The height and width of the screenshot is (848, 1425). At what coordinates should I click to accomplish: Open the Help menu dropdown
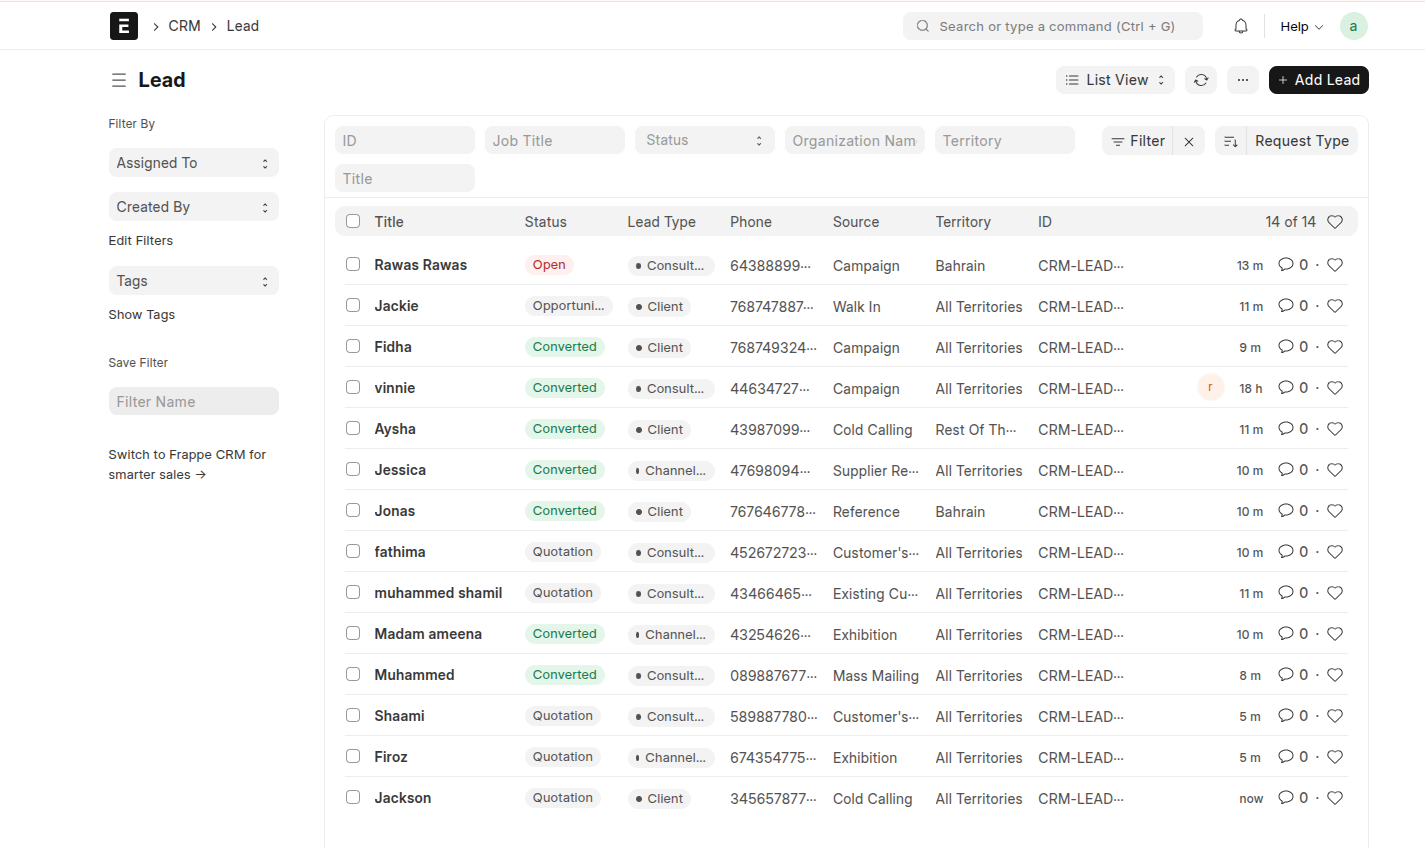coord(1301,27)
